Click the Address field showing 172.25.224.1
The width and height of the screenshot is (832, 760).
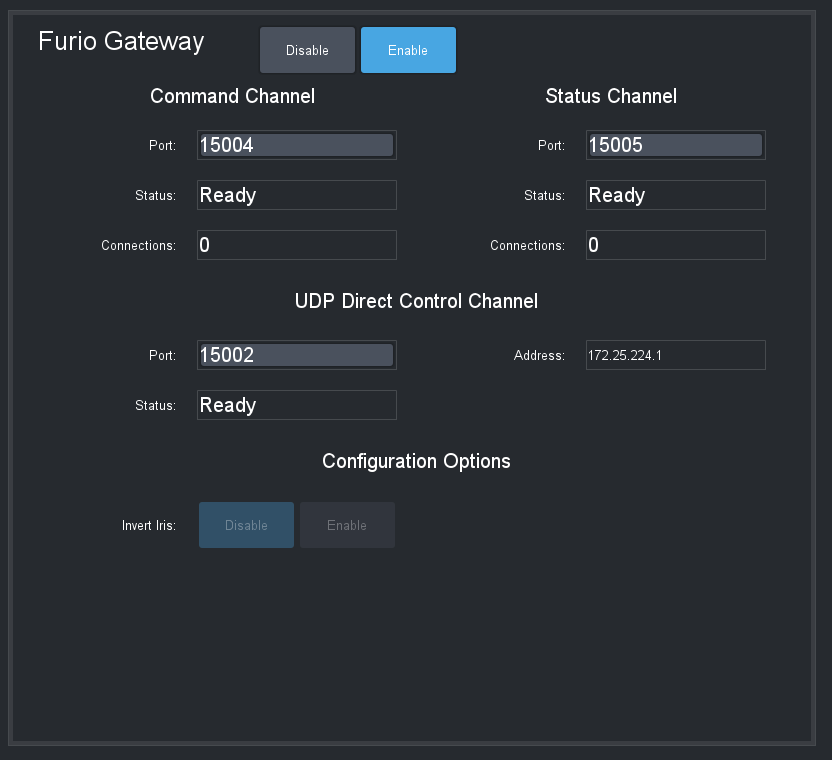coord(675,354)
